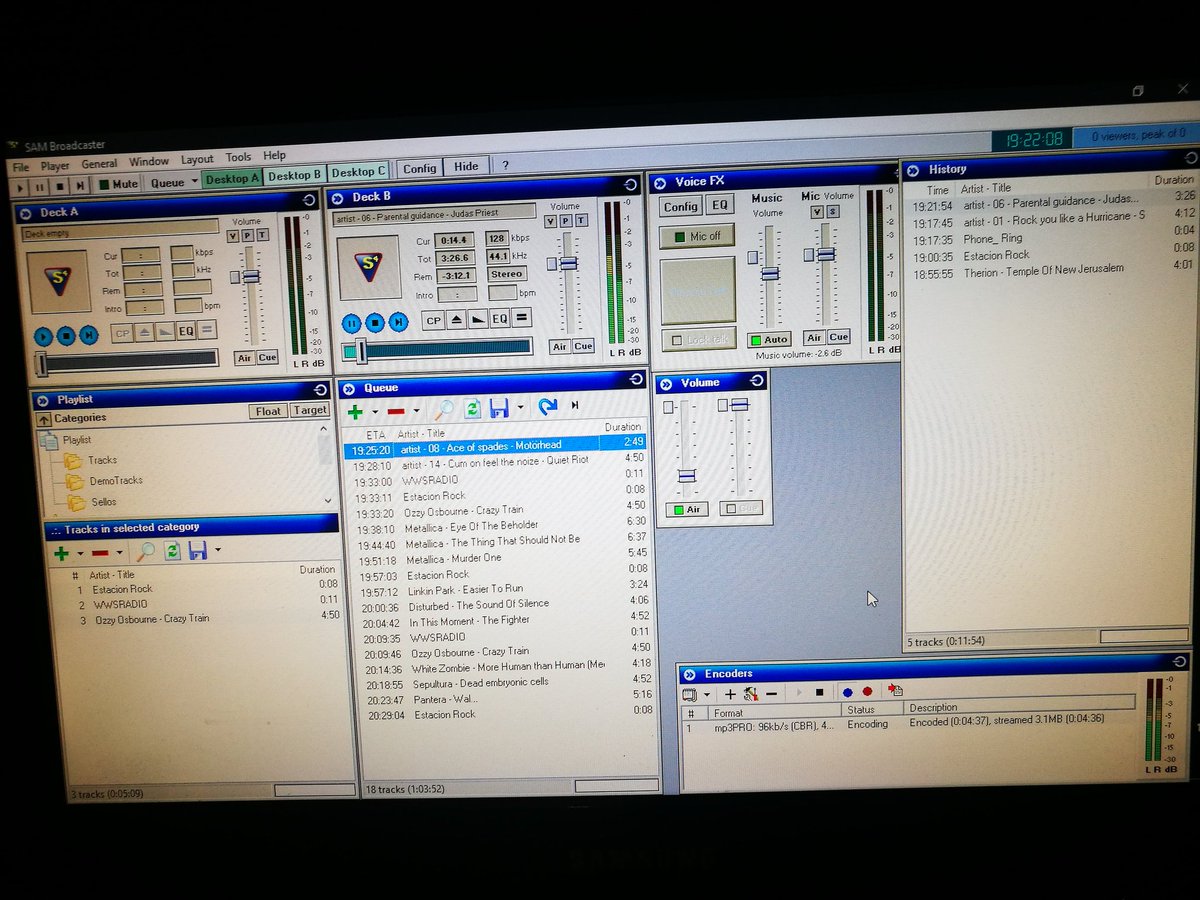
Task: Remove a track from the selected category
Action: point(100,552)
